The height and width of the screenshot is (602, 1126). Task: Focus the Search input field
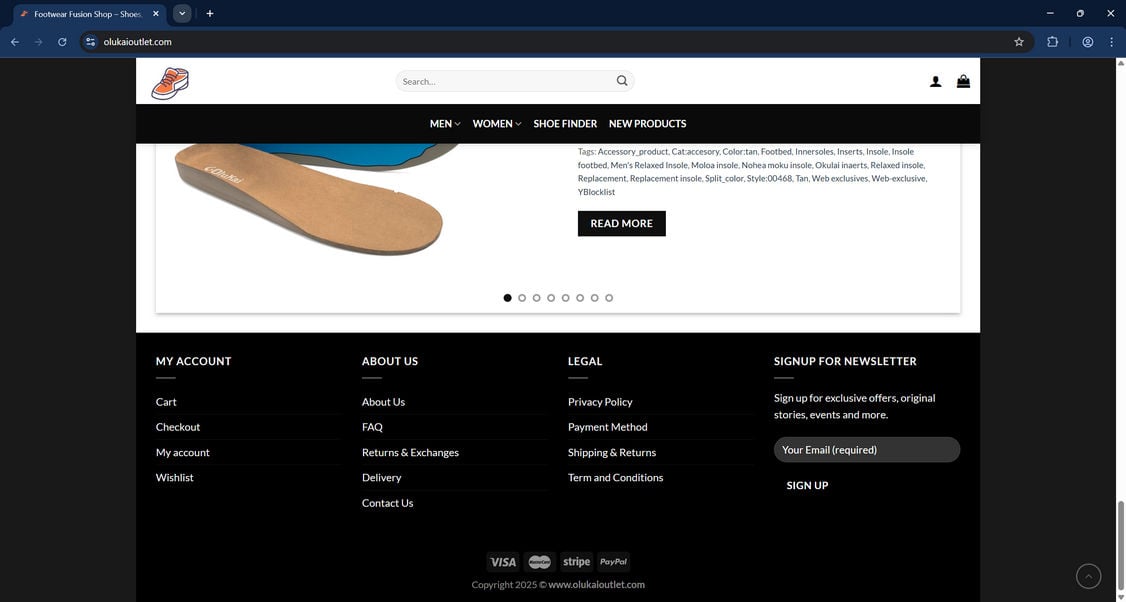[506, 81]
